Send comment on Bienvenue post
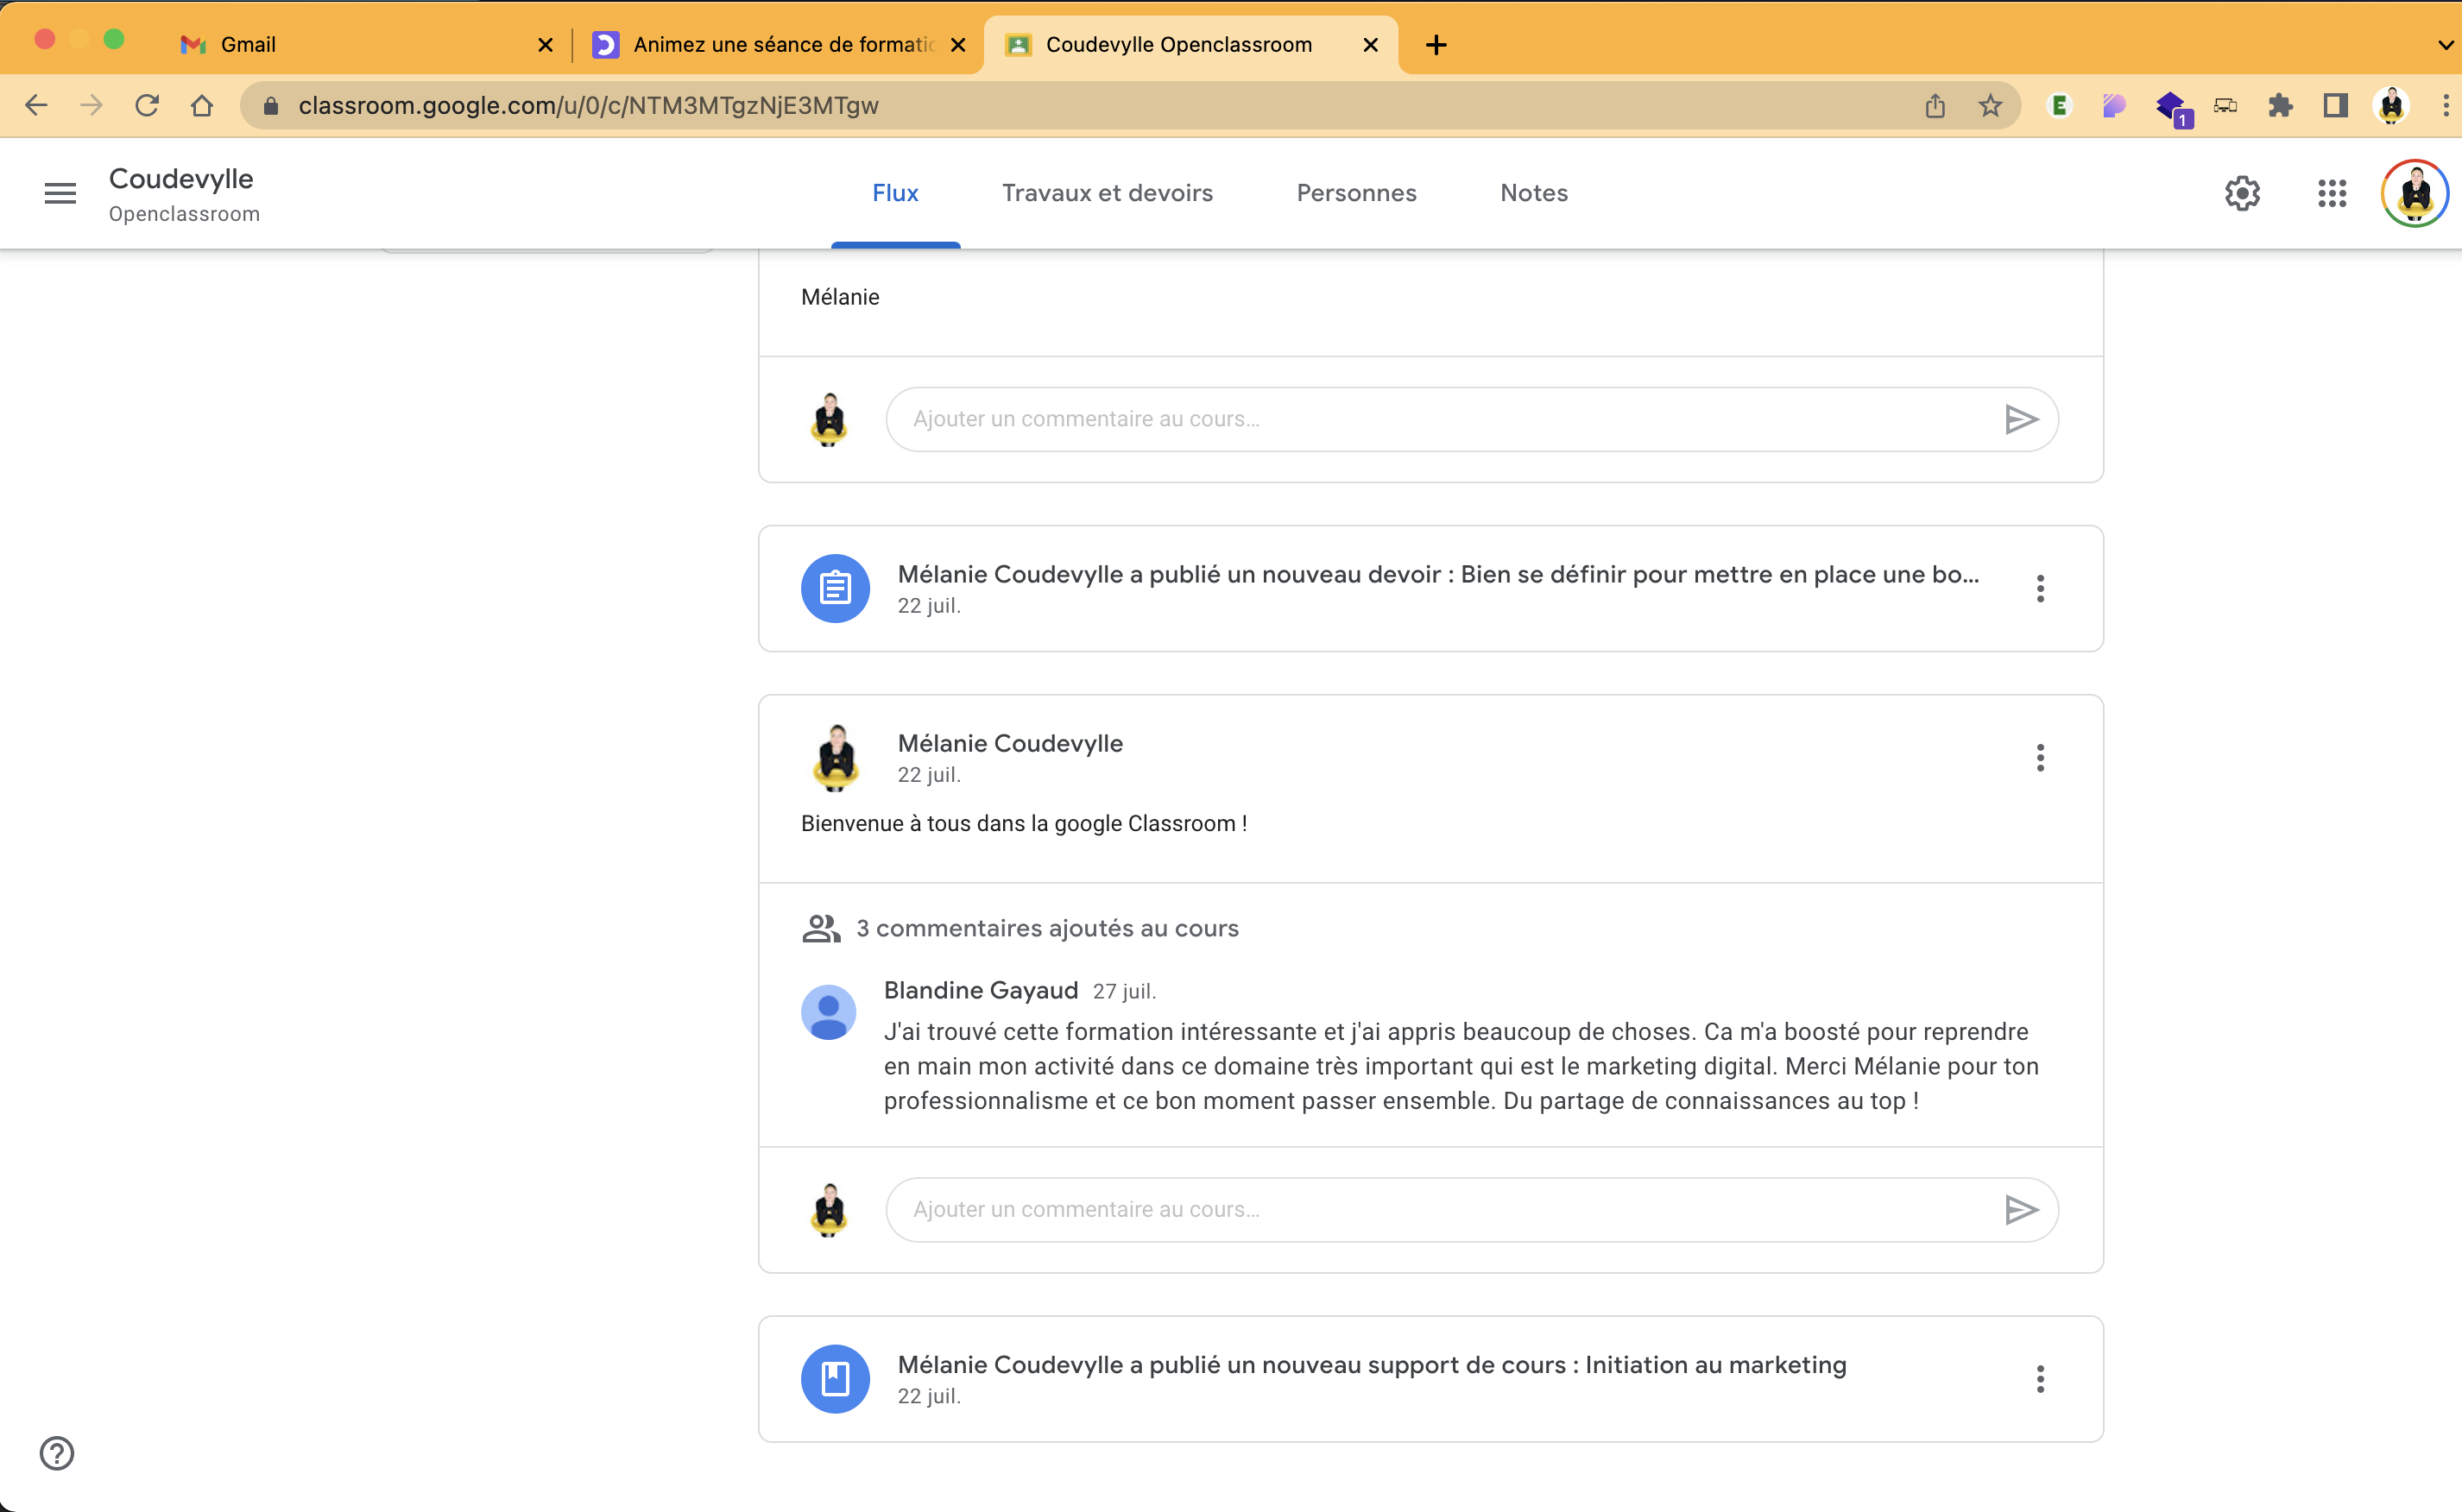This screenshot has width=2462, height=1512. (2021, 1210)
